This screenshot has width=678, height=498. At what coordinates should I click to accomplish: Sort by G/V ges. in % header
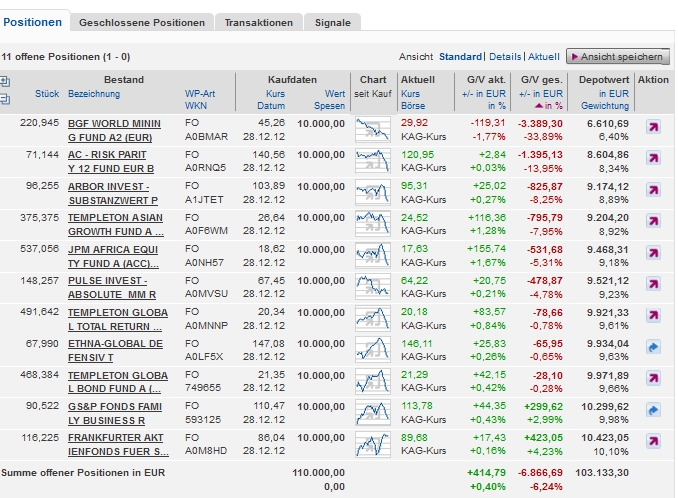(x=553, y=106)
